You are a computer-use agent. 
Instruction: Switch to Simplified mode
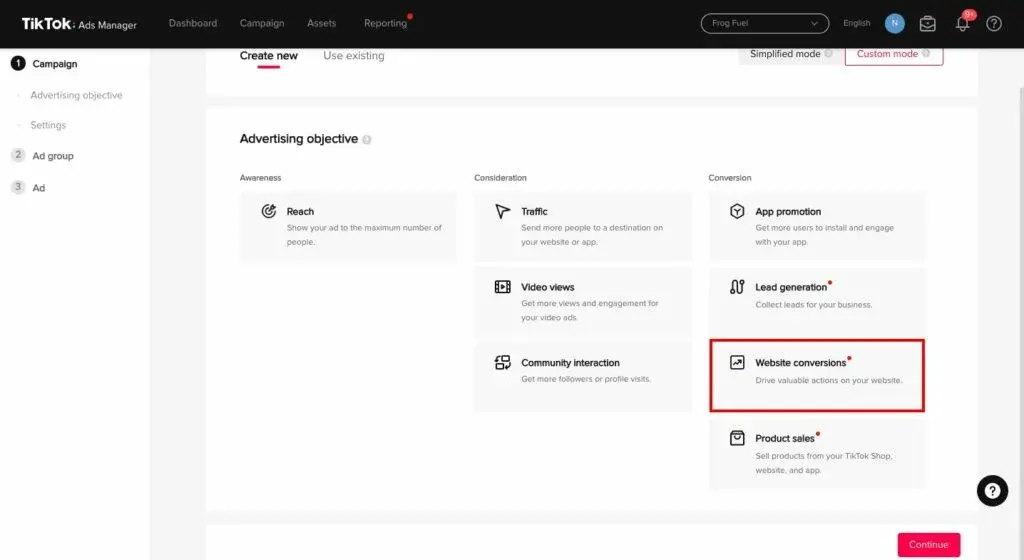click(790, 54)
